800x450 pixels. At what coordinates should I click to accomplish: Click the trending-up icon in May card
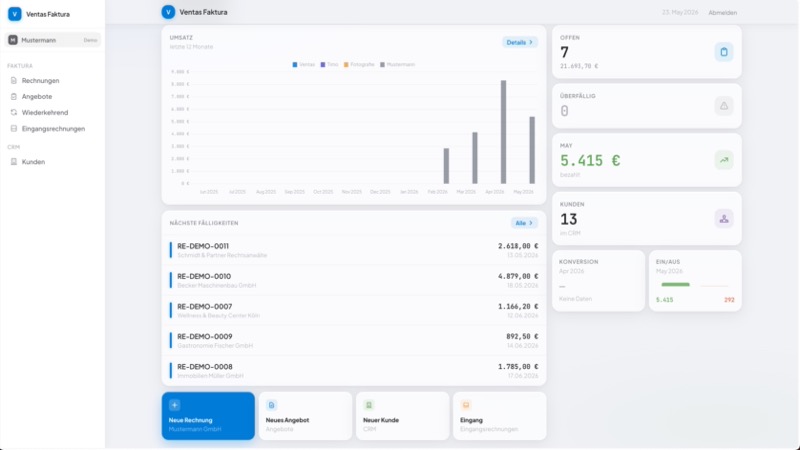[x=723, y=160]
